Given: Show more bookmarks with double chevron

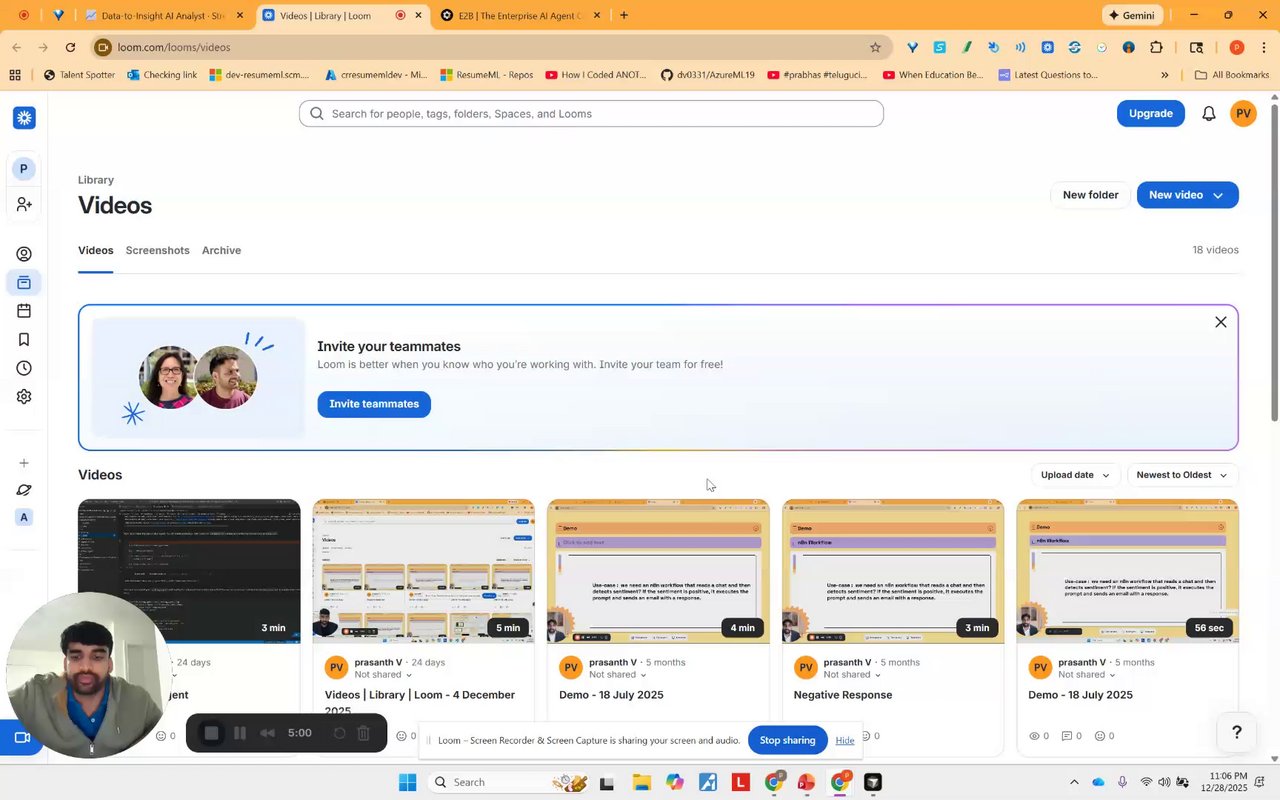Looking at the screenshot, I should pyautogui.click(x=1164, y=75).
